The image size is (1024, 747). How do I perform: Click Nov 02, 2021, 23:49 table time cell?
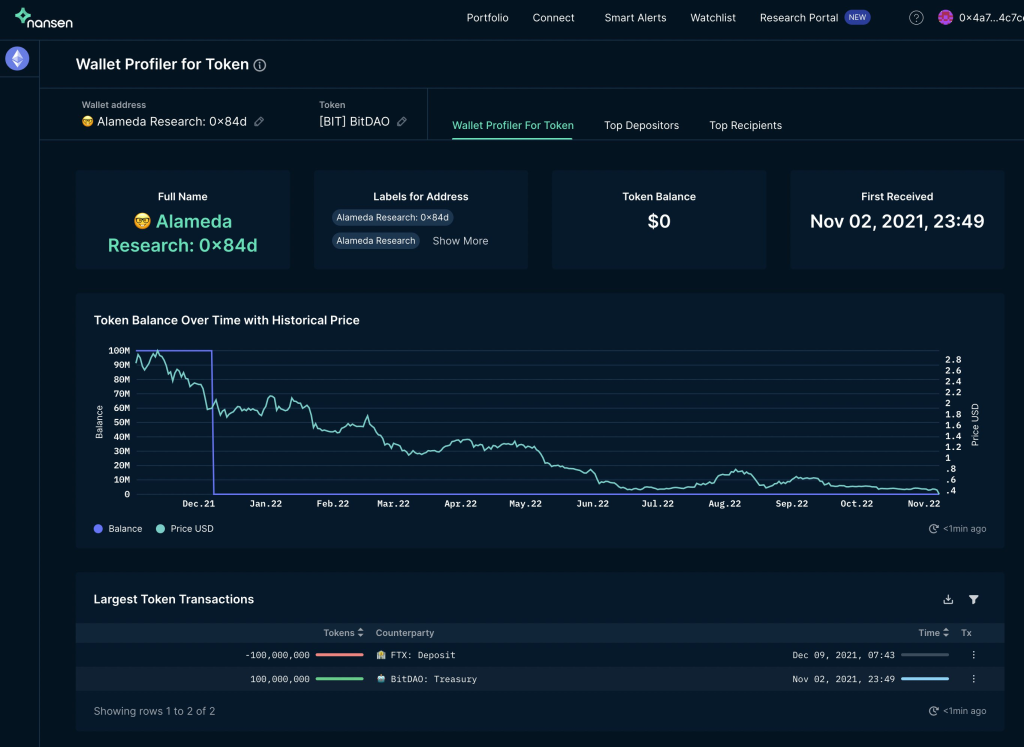[844, 679]
